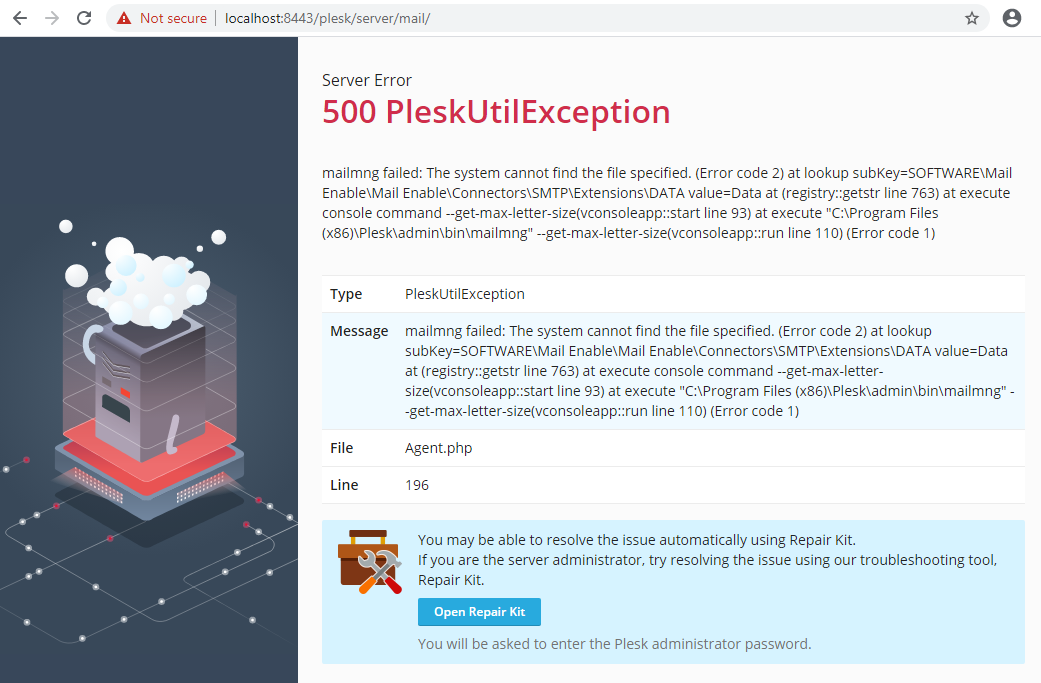Bookmark this page with the star
This screenshot has width=1041, height=683.
(972, 18)
